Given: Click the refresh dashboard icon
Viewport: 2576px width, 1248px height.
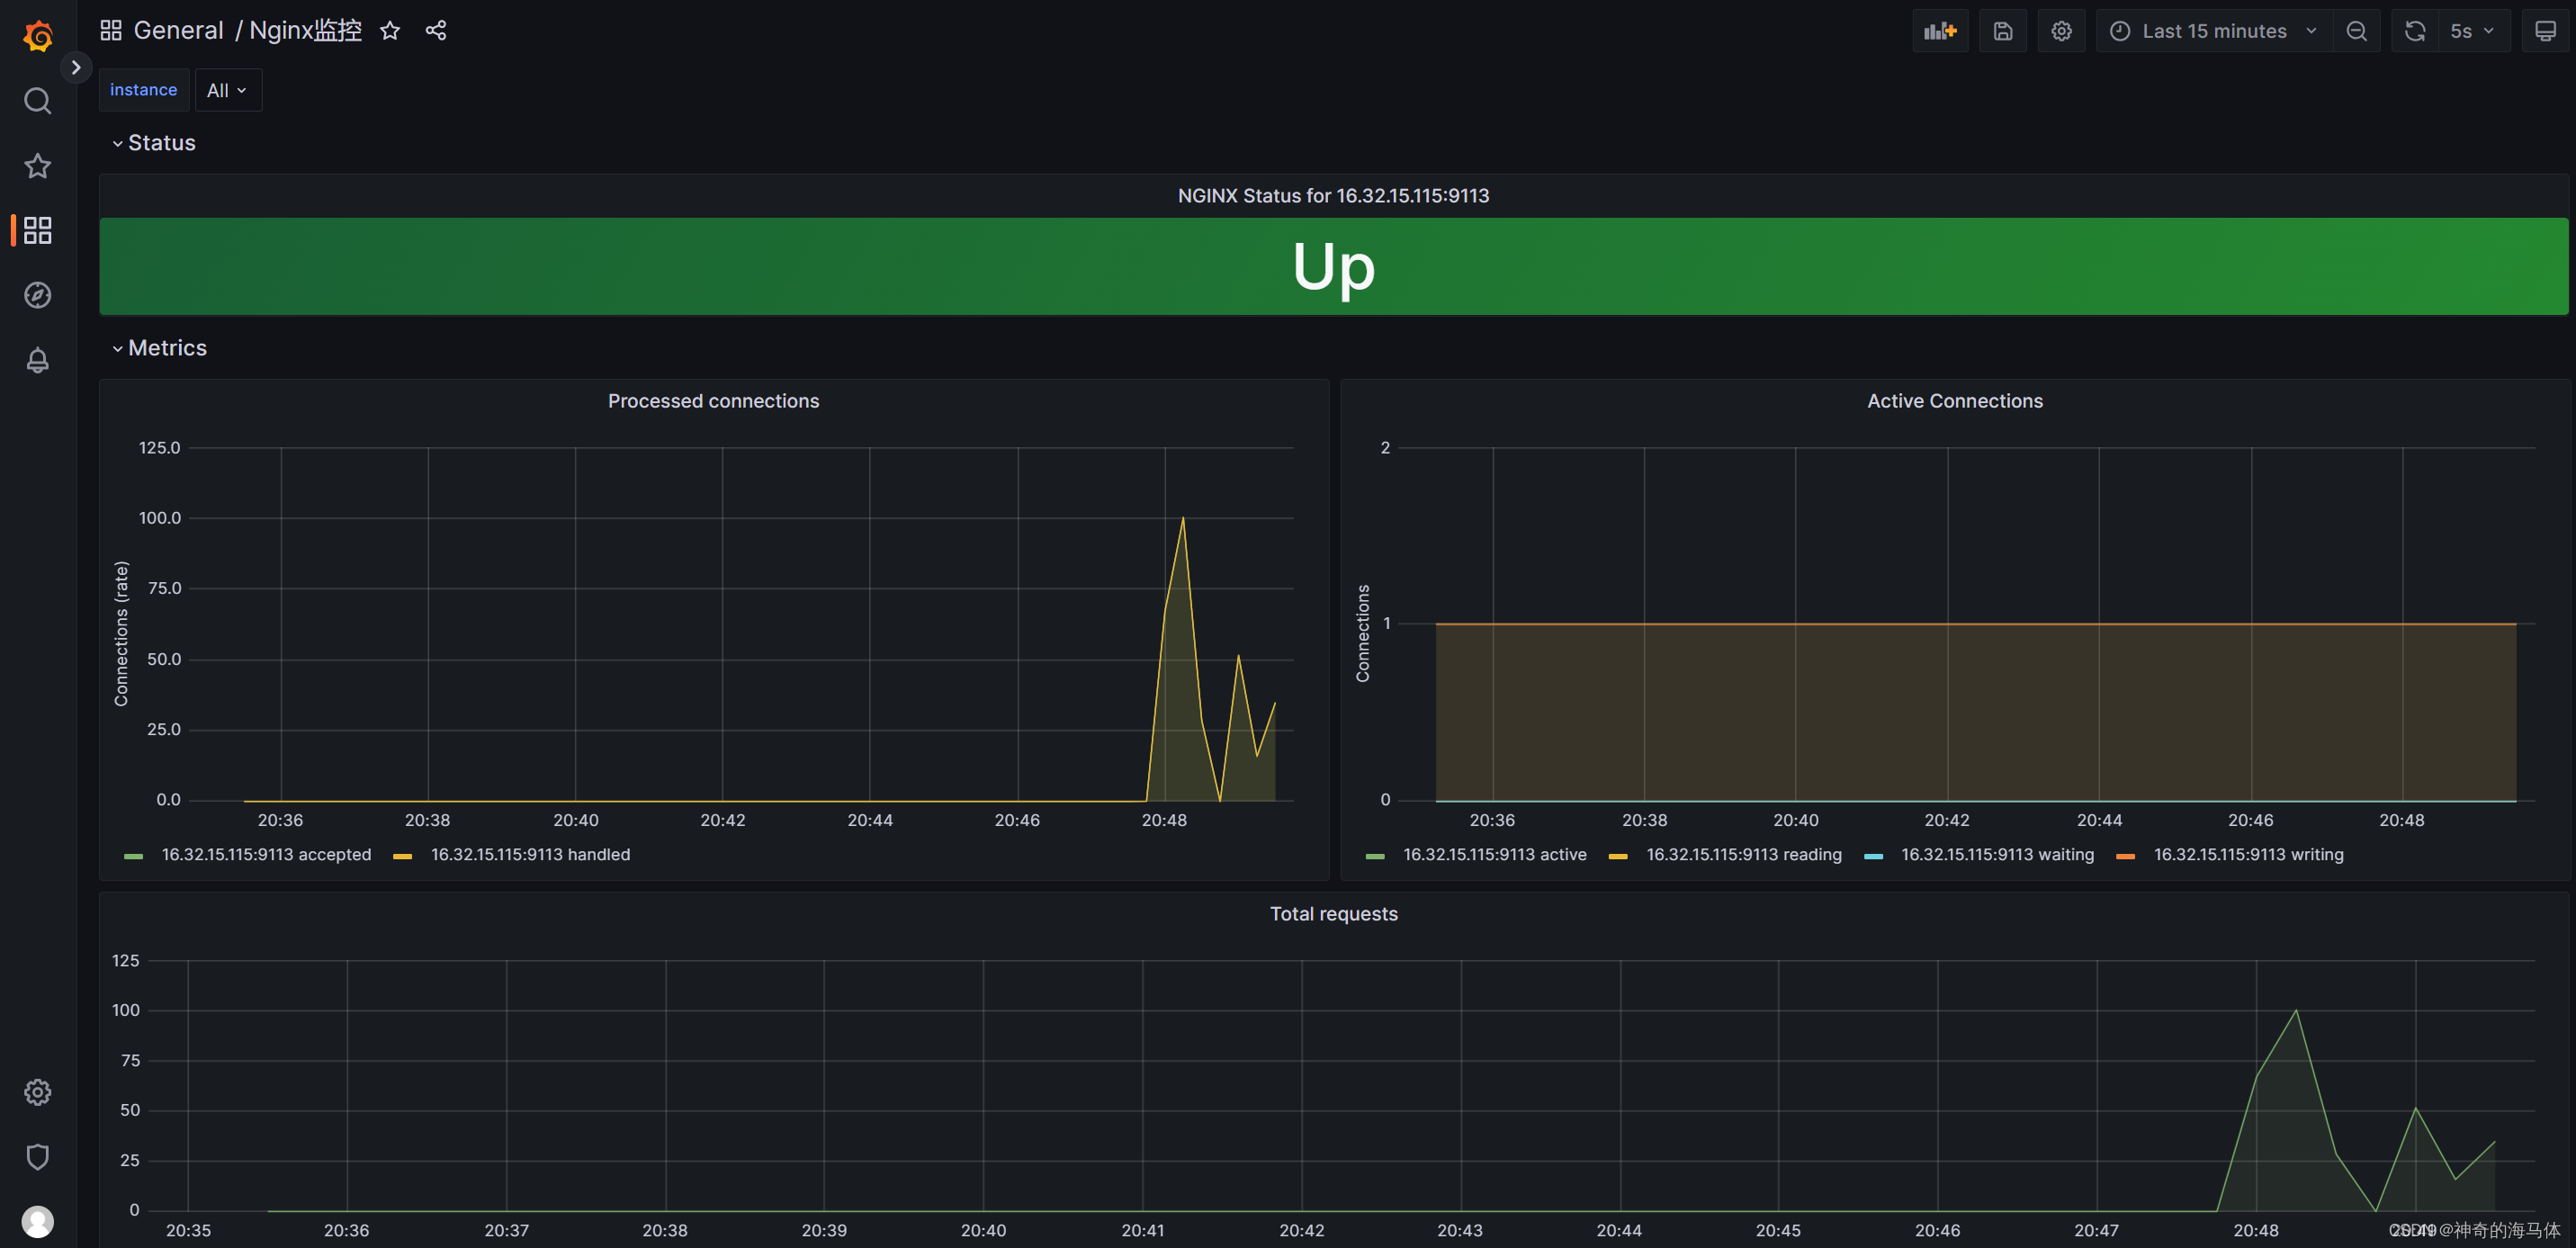Looking at the screenshot, I should pos(2414,31).
